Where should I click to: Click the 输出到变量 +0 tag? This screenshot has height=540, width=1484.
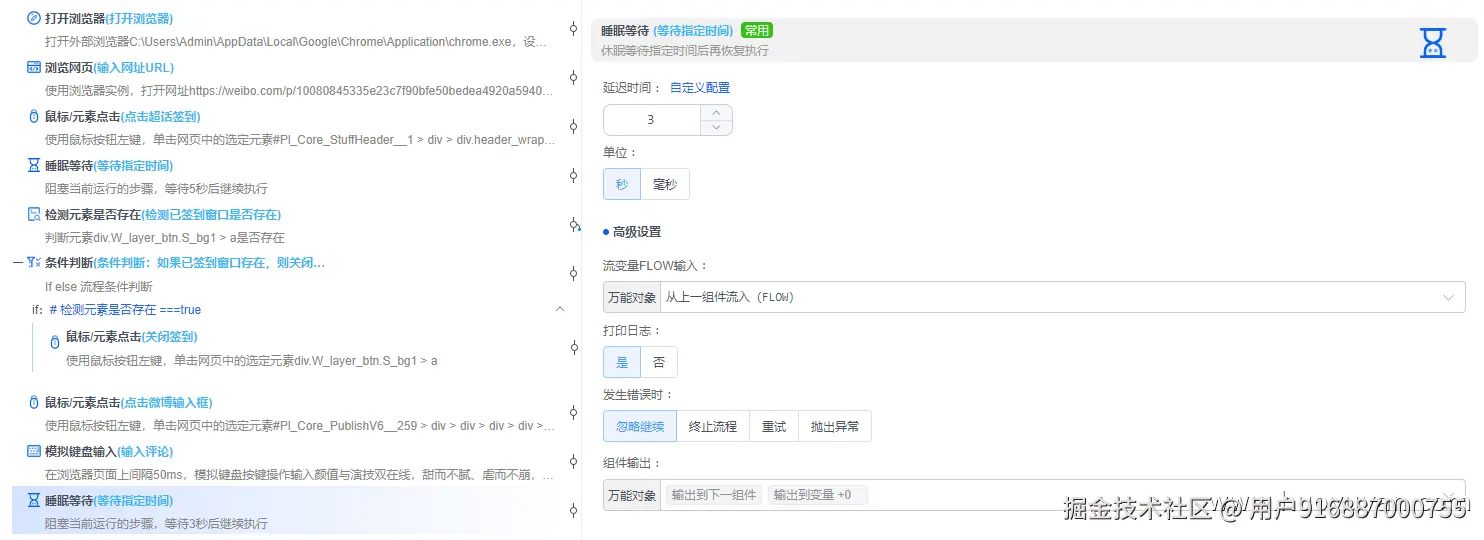coord(818,495)
